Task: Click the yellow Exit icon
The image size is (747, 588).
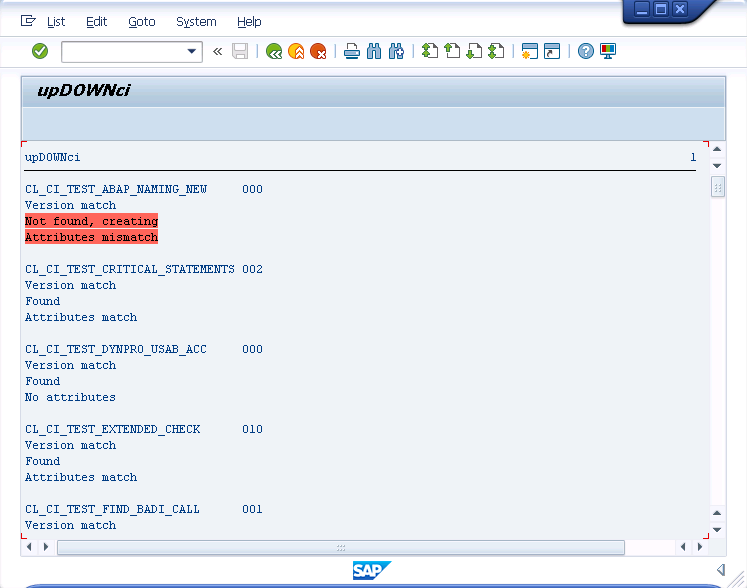Action: (296, 51)
